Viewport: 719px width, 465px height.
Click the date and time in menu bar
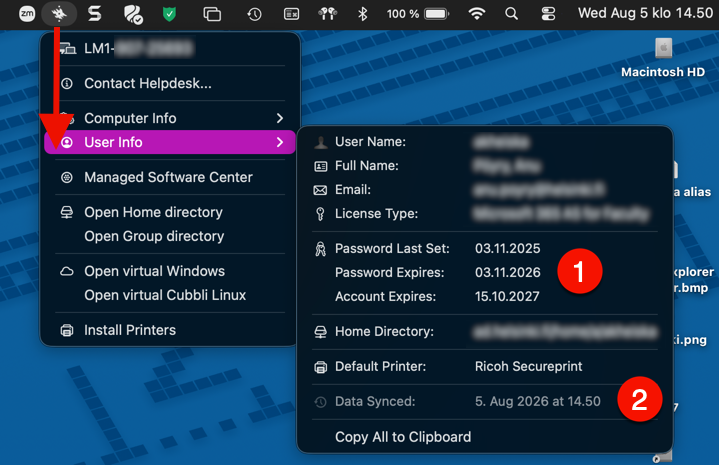point(645,13)
